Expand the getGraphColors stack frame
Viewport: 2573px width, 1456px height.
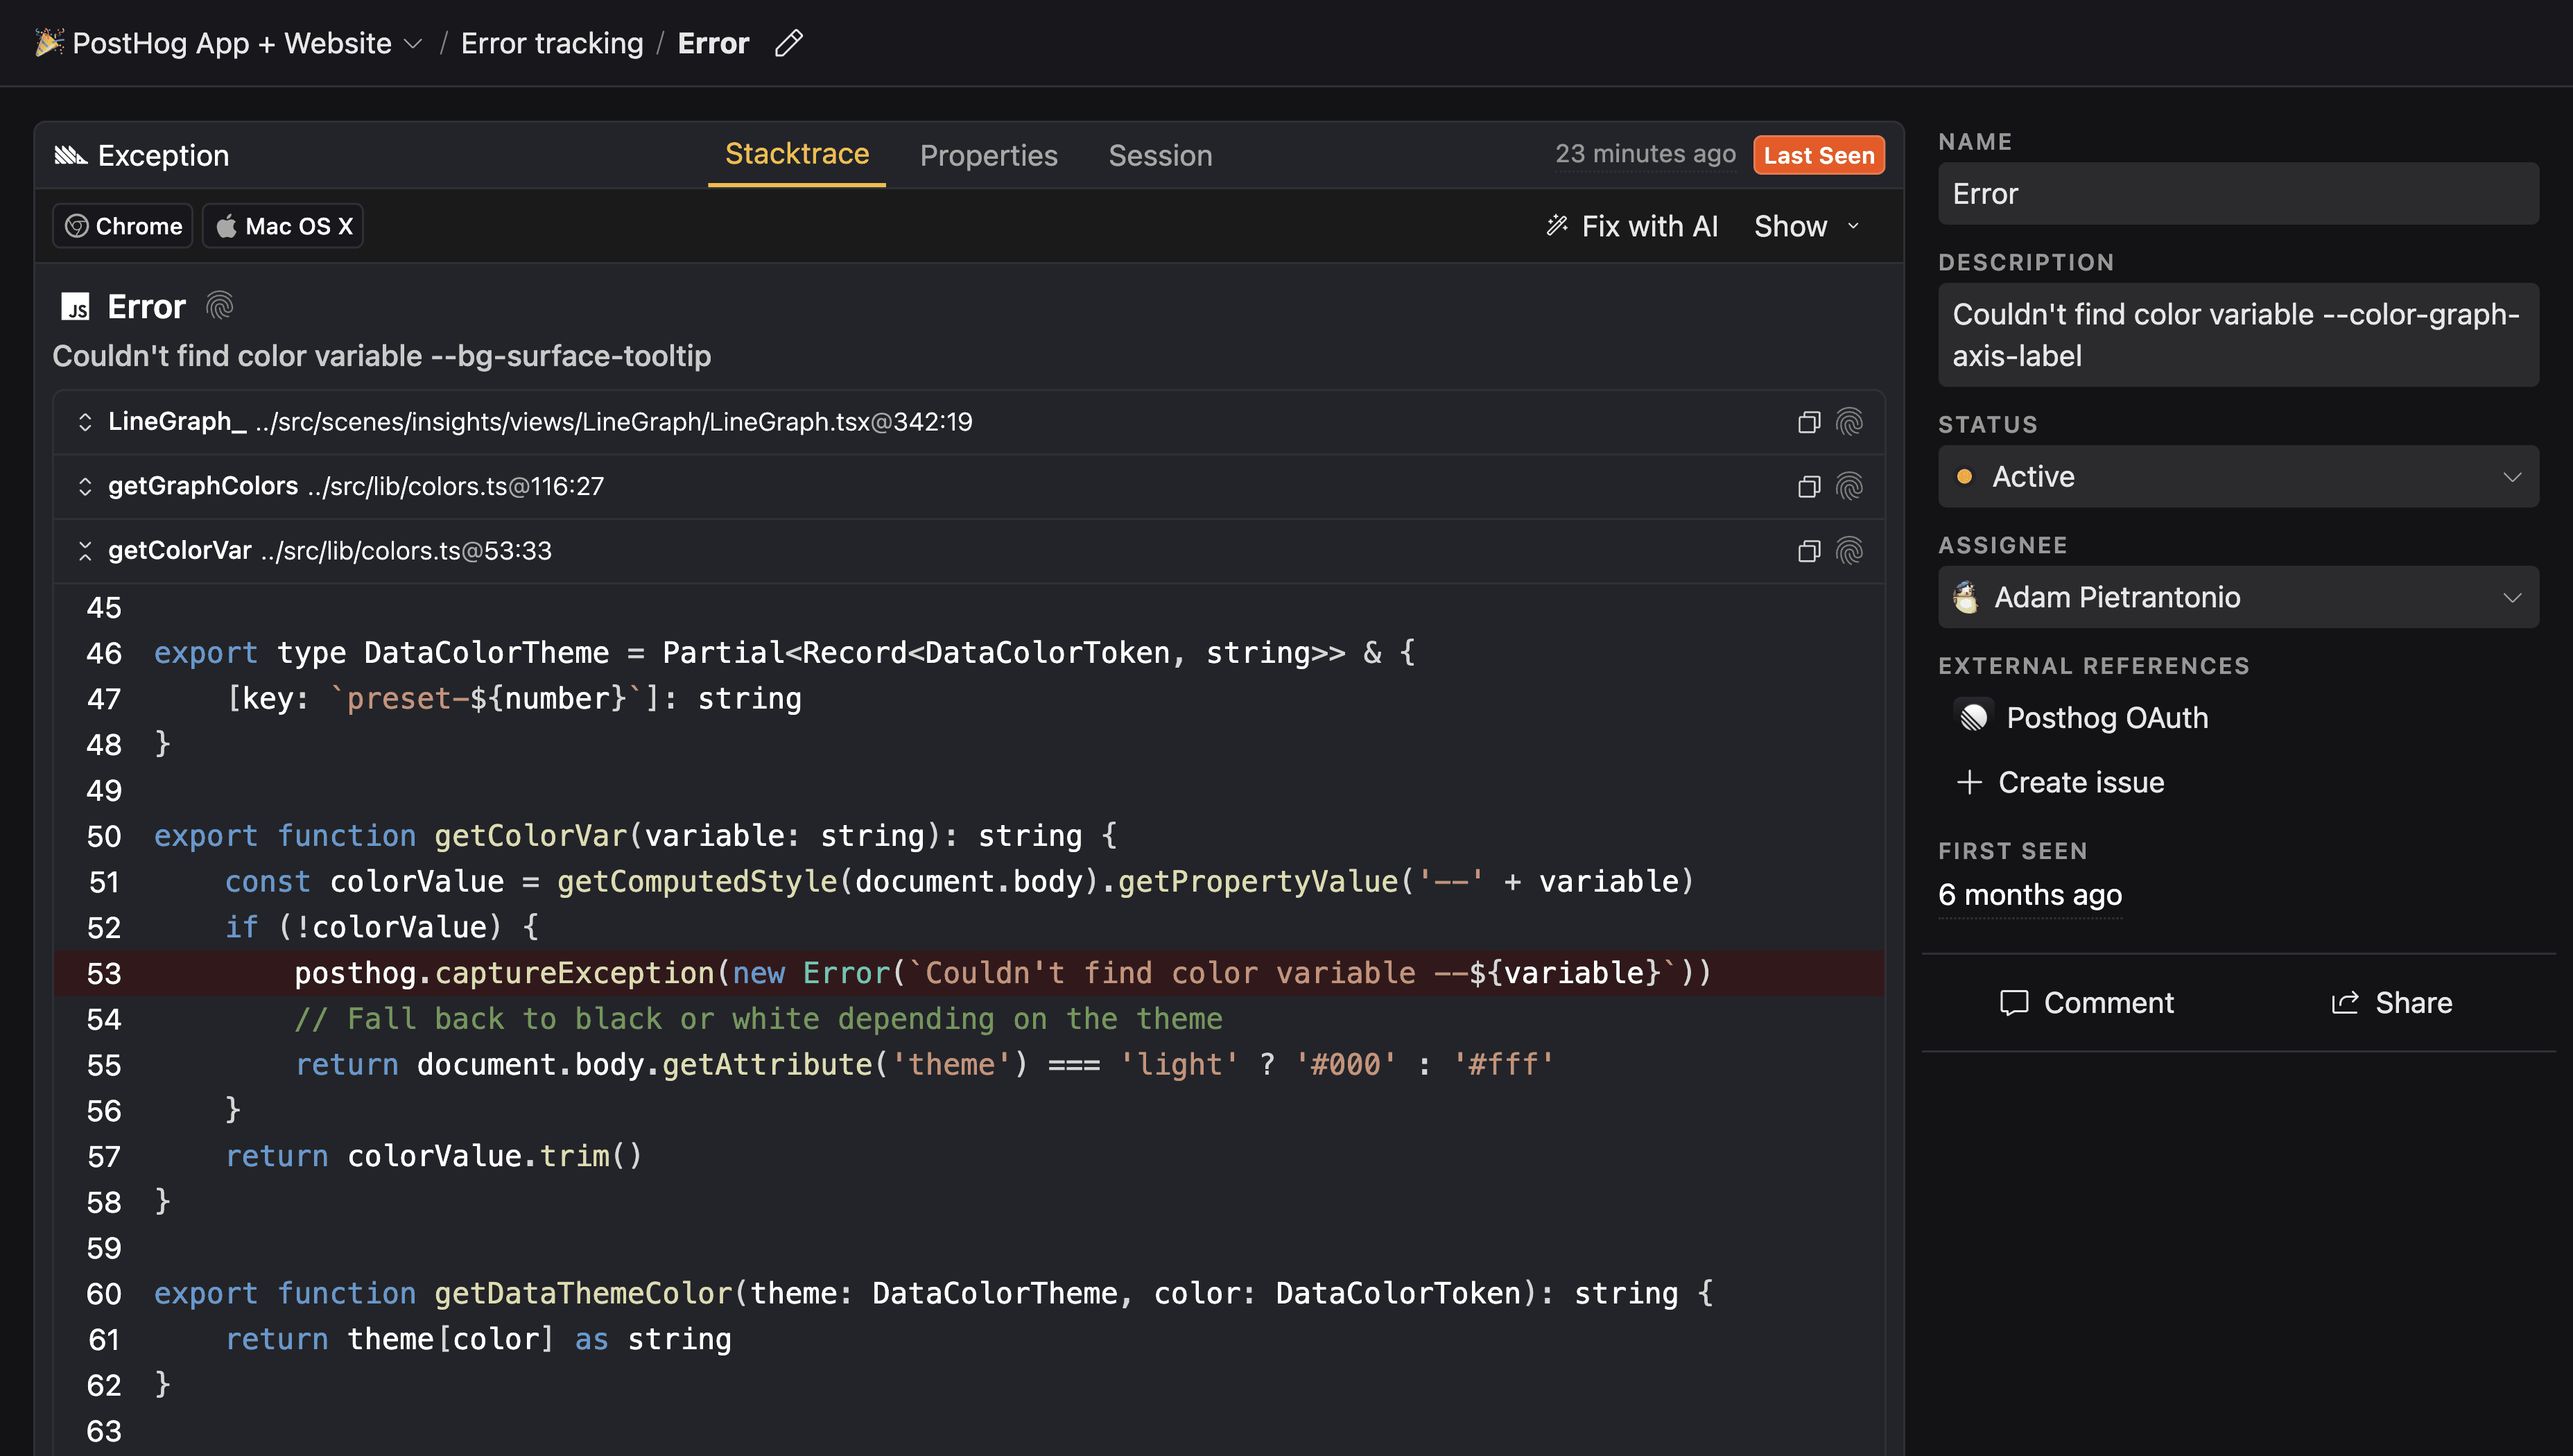[x=85, y=487]
